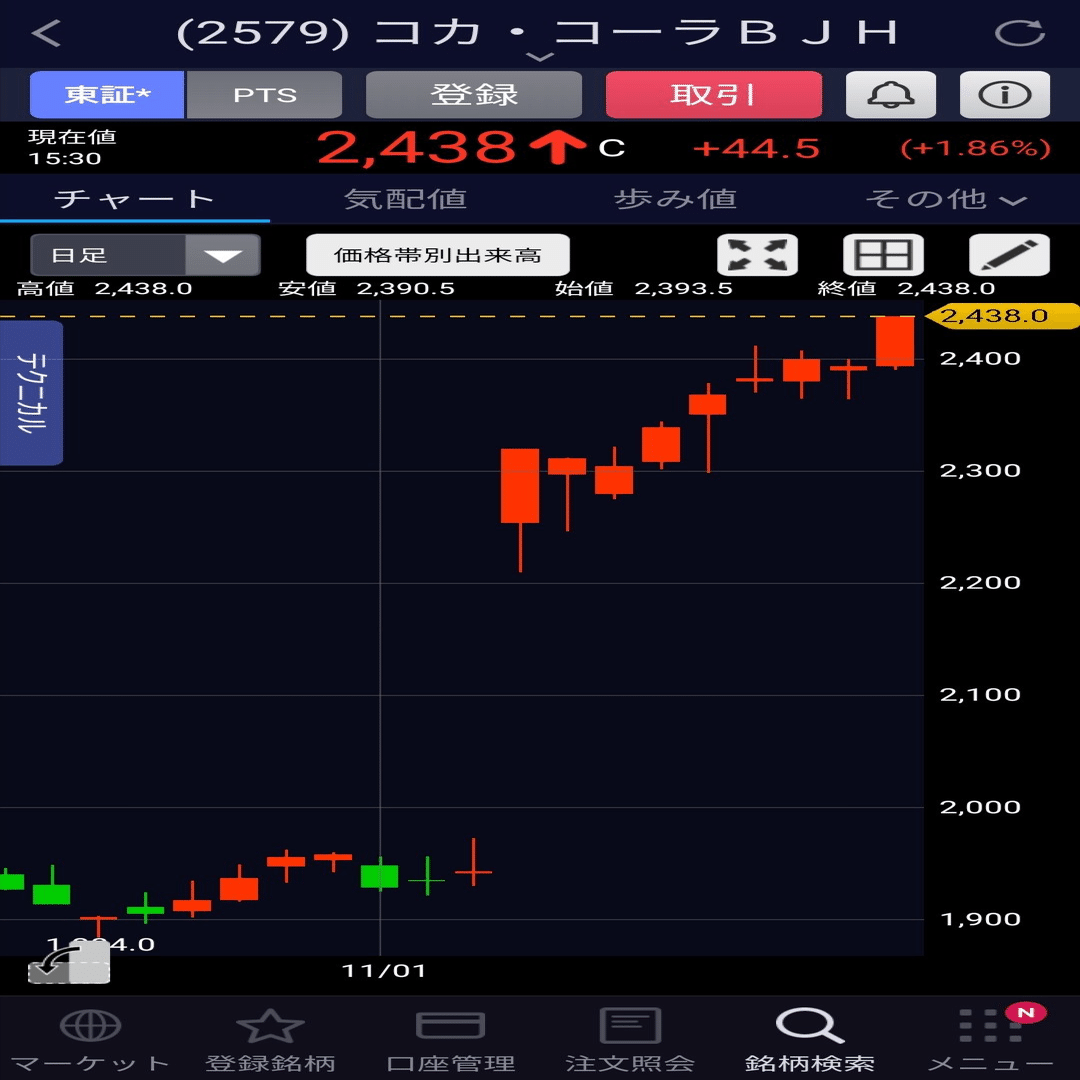Refresh the stock quote
This screenshot has height=1080, width=1080.
tap(1020, 33)
